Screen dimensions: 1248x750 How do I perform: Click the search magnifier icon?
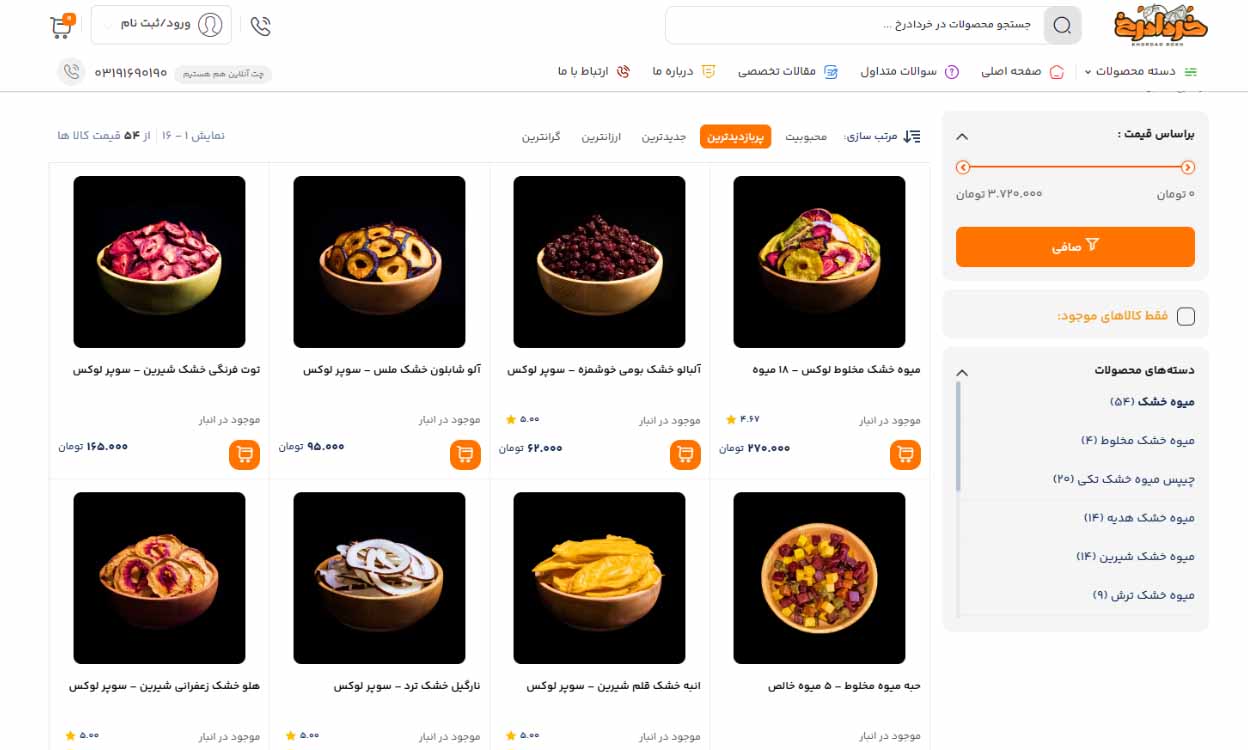[1062, 25]
